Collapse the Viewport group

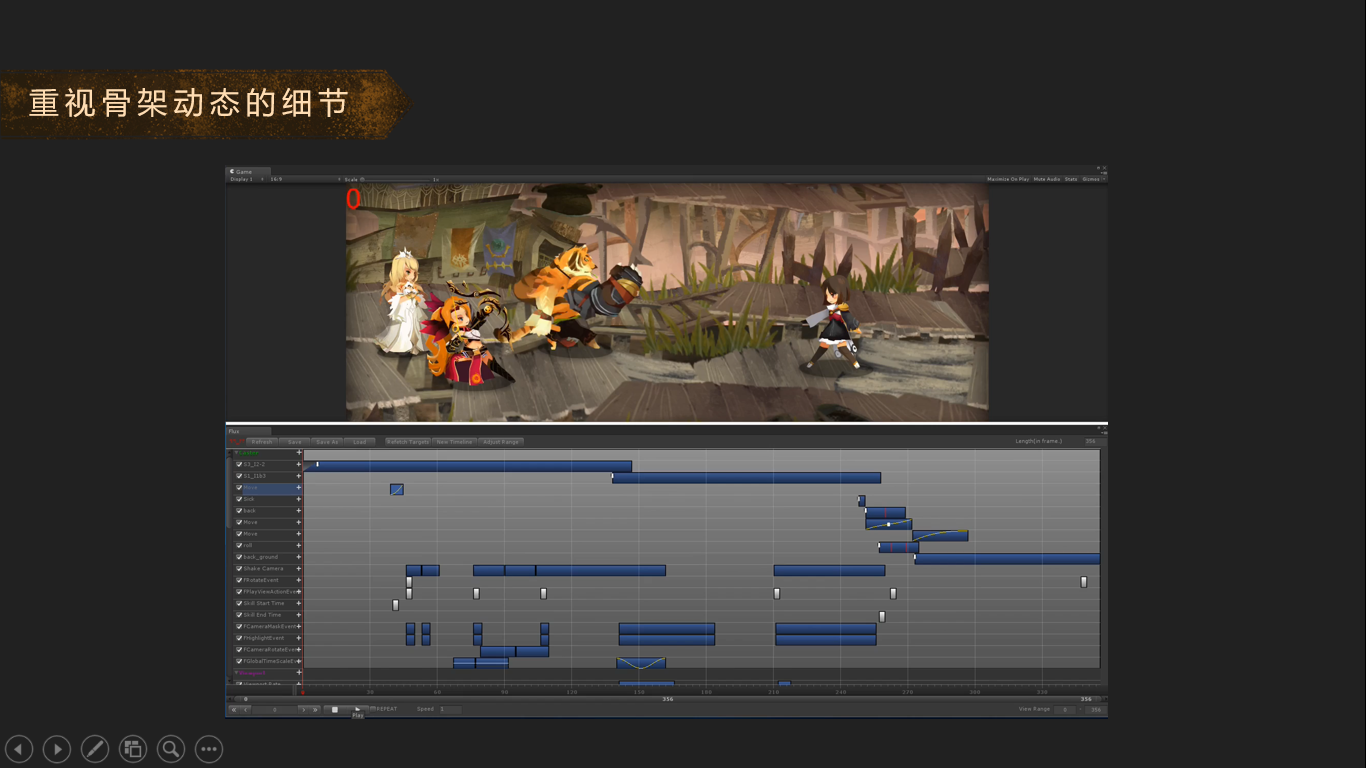click(x=236, y=673)
